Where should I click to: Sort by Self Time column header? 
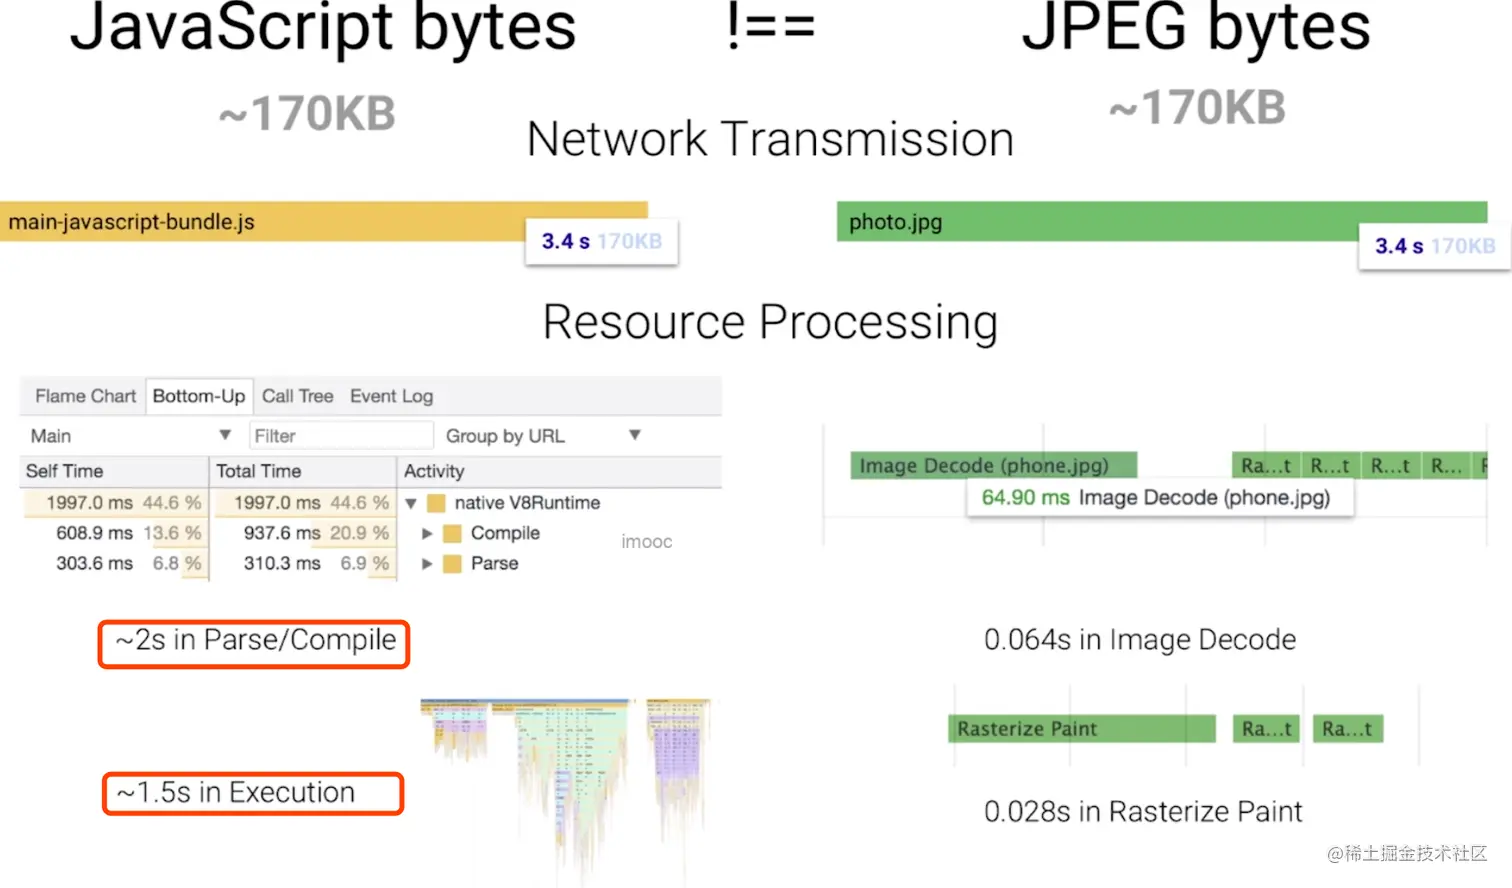point(65,471)
